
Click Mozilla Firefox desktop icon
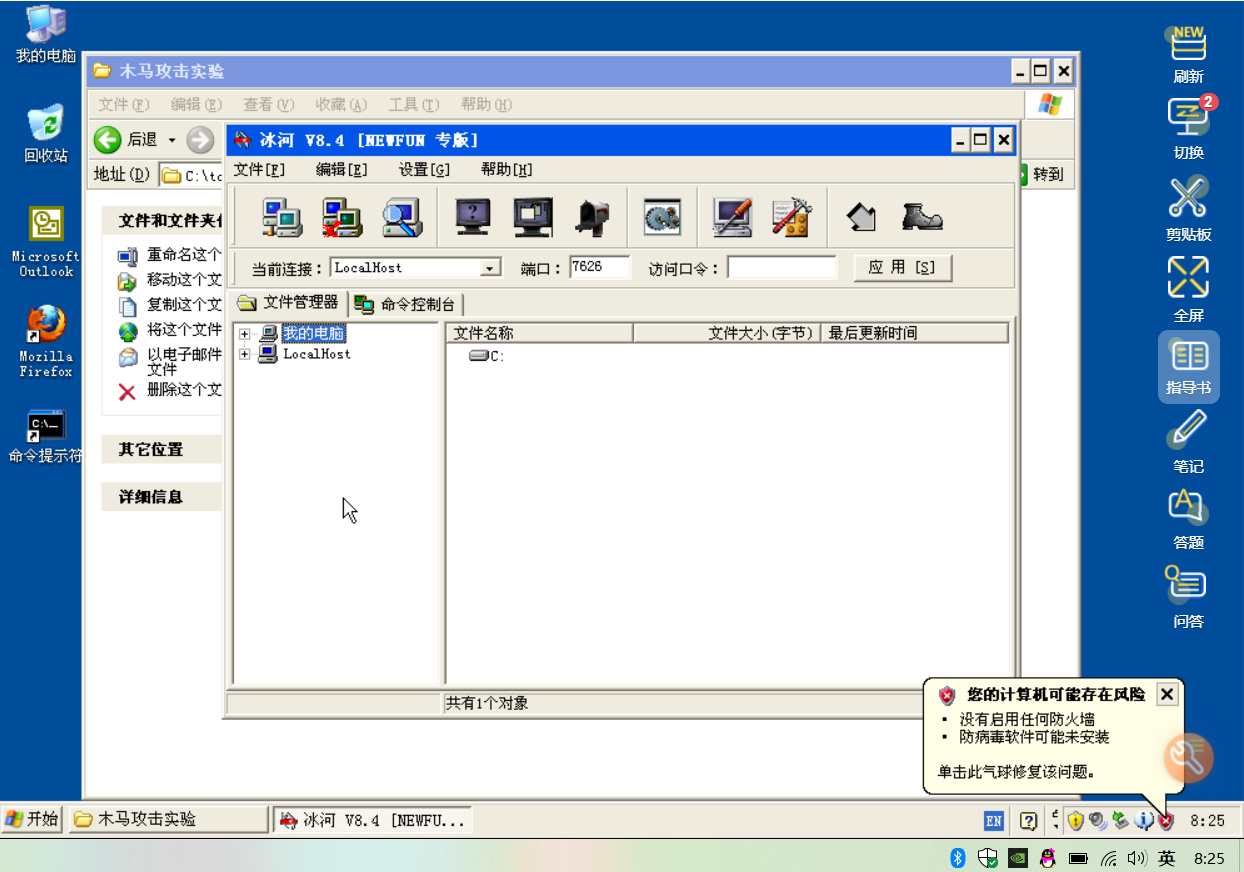point(46,341)
